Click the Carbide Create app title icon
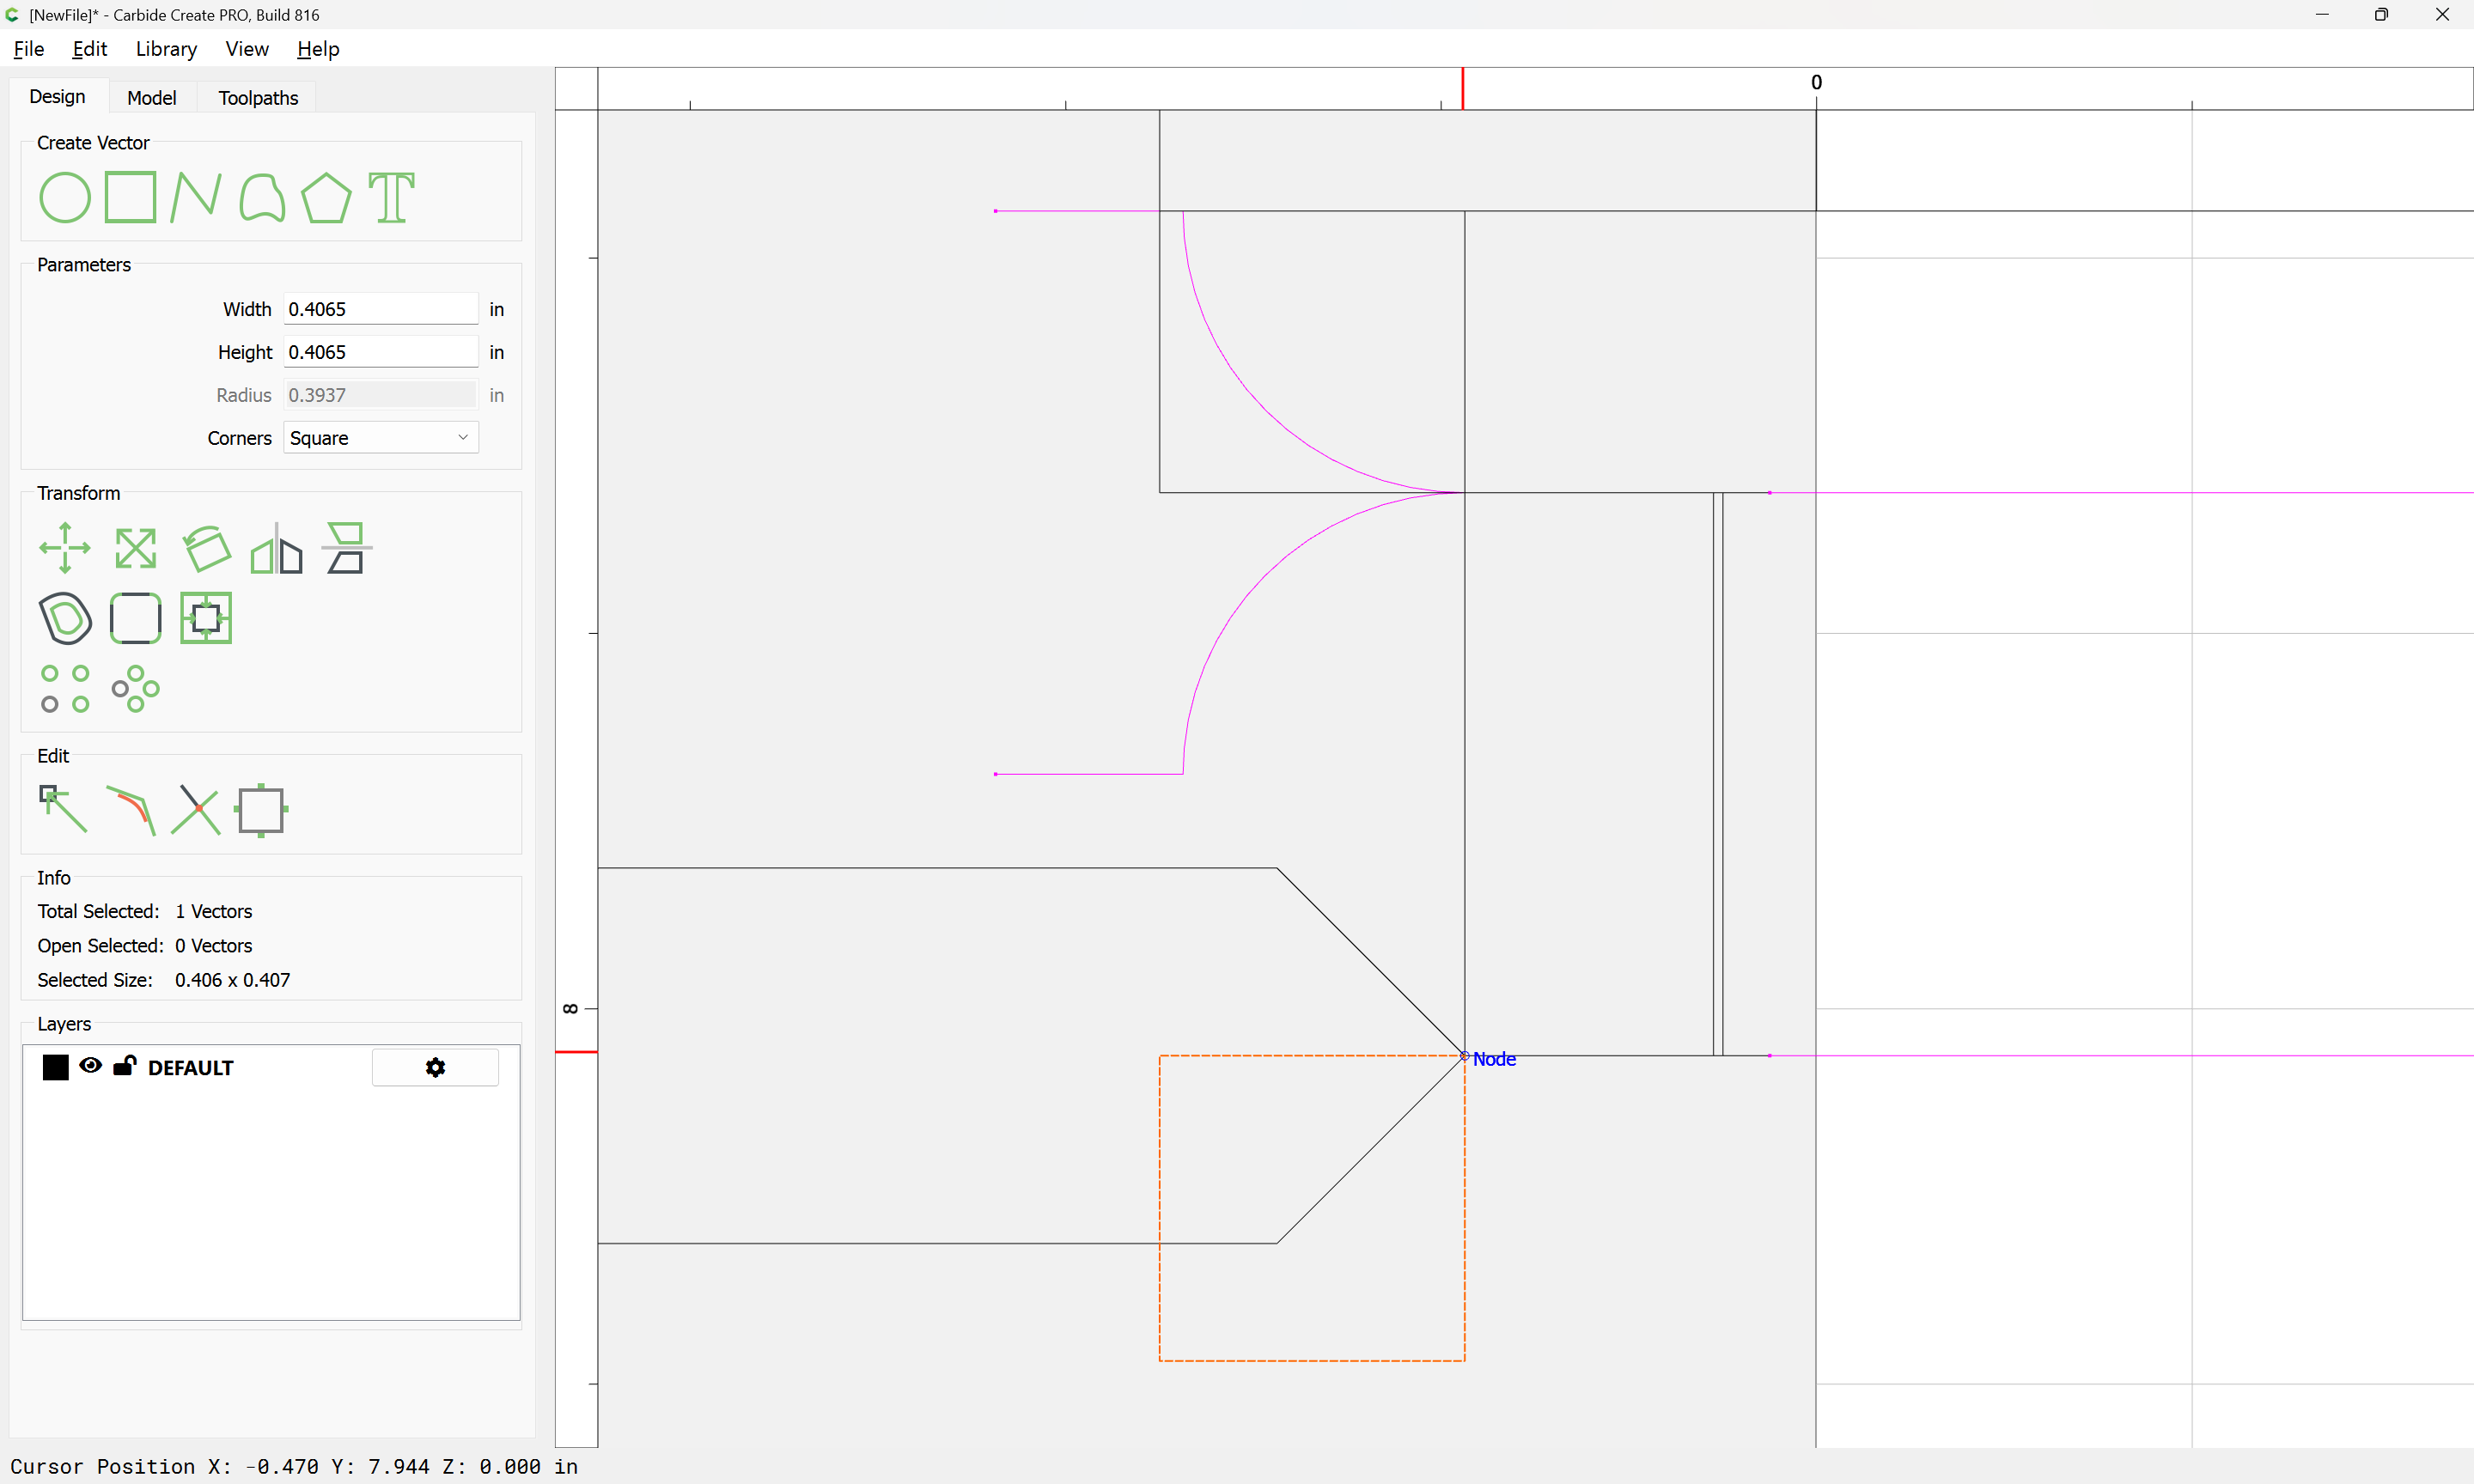This screenshot has width=2474, height=1484. coord(13,14)
